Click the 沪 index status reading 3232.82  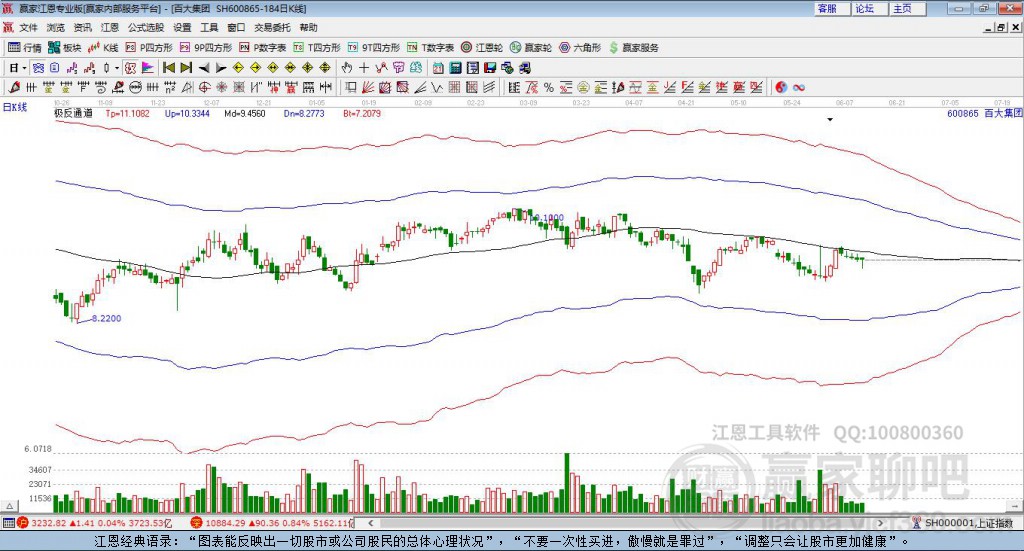(97, 523)
